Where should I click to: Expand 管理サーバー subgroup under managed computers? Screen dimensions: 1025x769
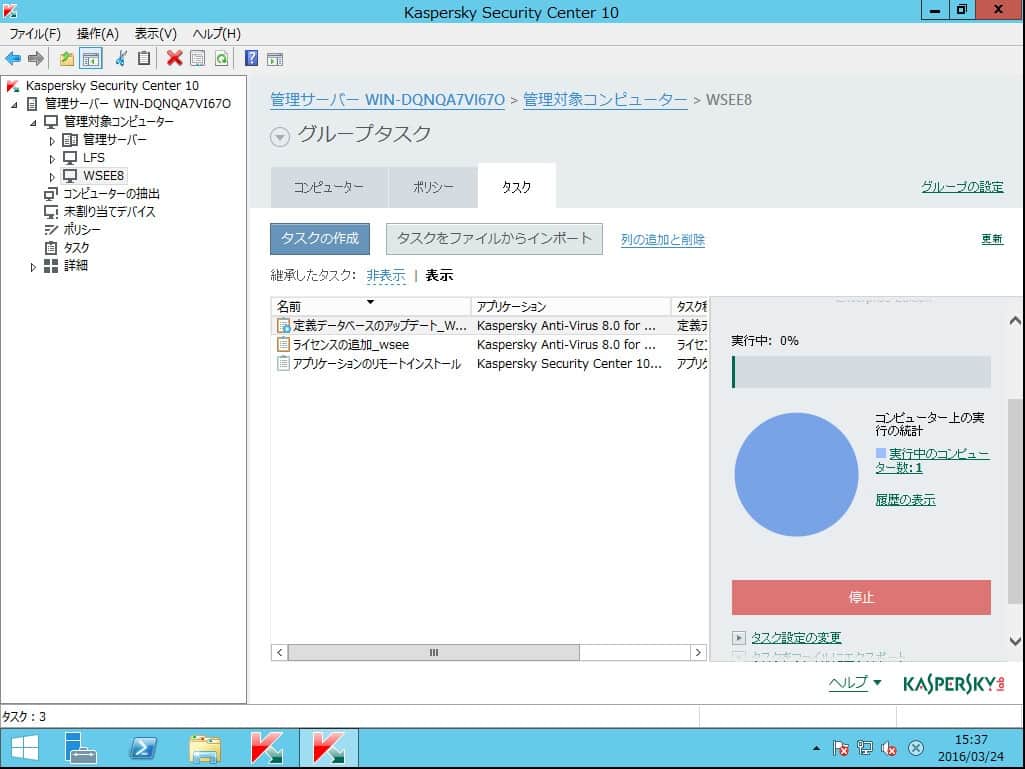point(52,141)
